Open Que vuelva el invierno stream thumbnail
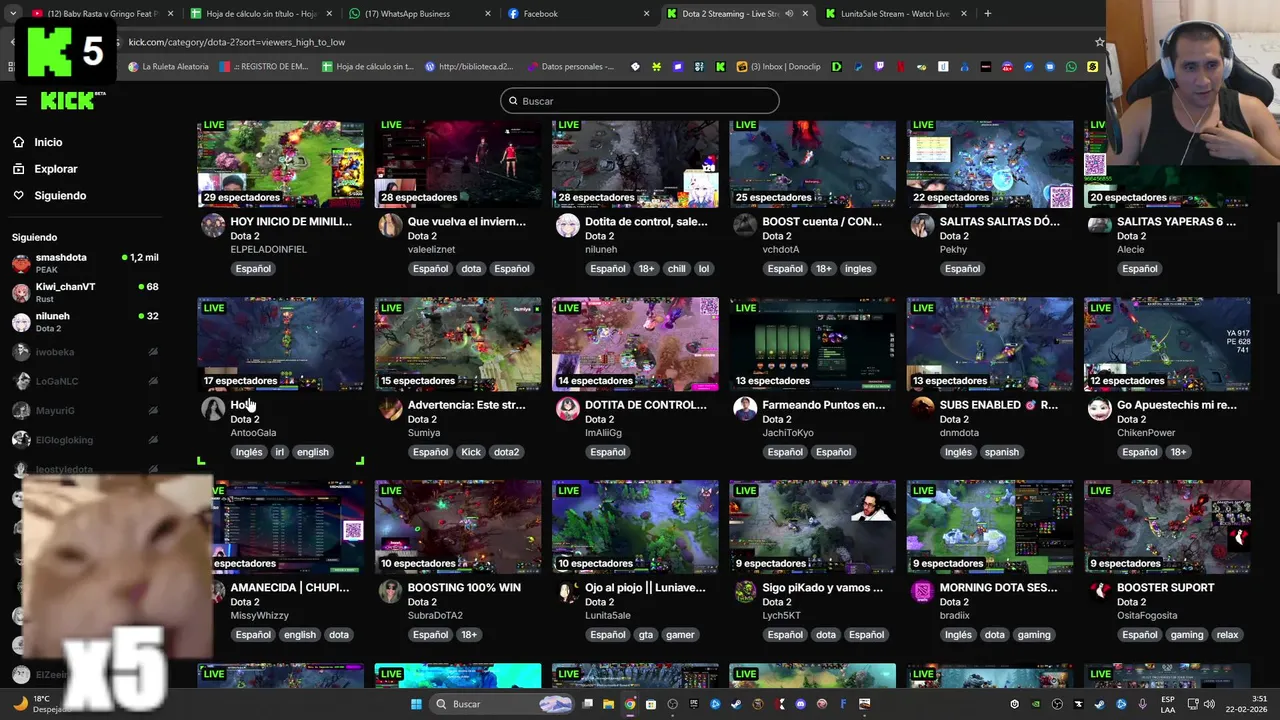The image size is (1280, 720). coord(458,163)
